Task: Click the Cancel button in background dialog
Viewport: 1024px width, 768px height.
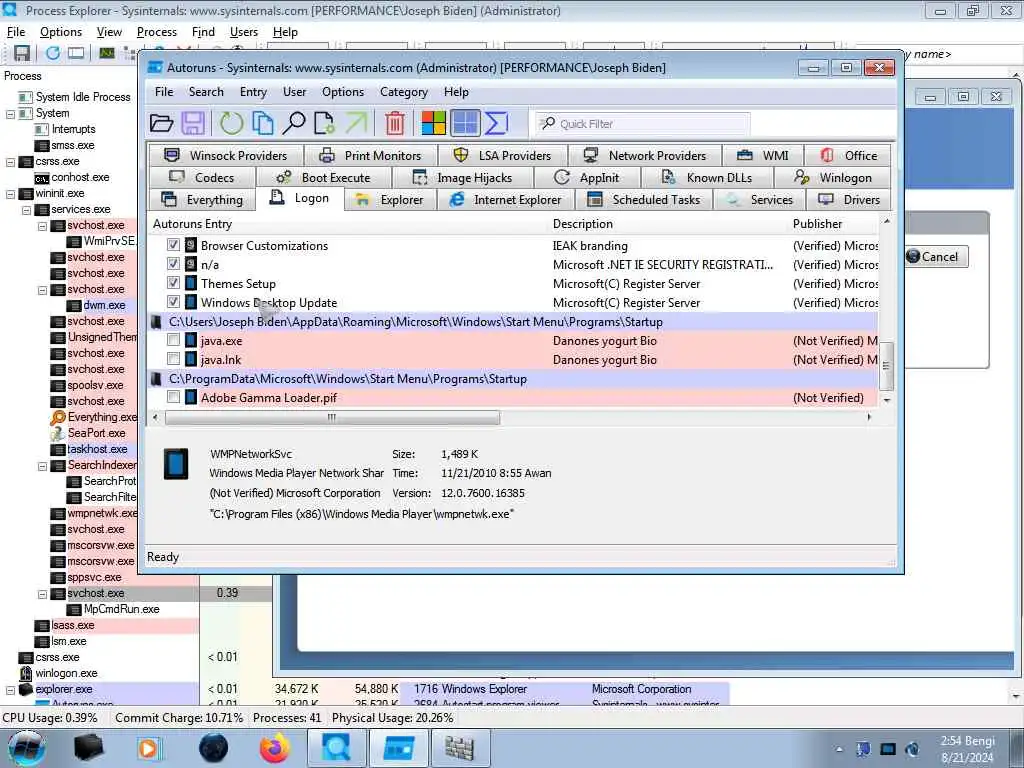Action: point(936,257)
